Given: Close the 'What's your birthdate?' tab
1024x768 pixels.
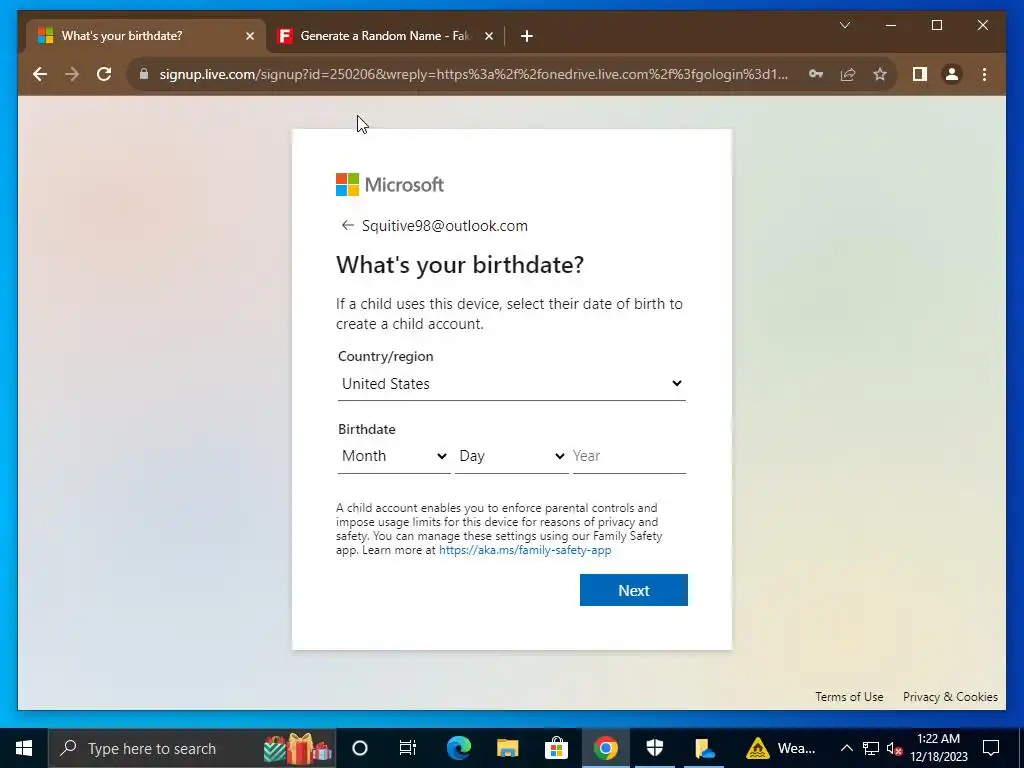Looking at the screenshot, I should 249,36.
